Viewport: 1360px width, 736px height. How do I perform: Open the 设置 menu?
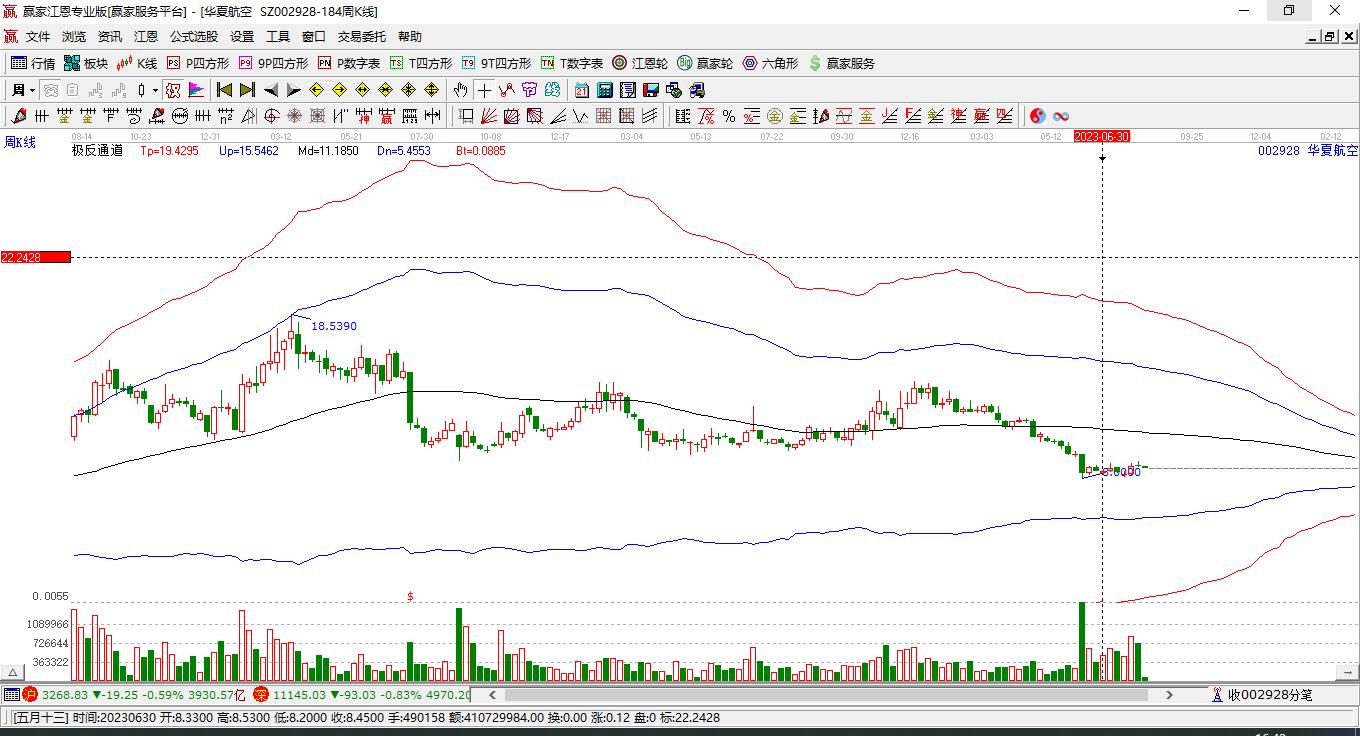point(242,37)
